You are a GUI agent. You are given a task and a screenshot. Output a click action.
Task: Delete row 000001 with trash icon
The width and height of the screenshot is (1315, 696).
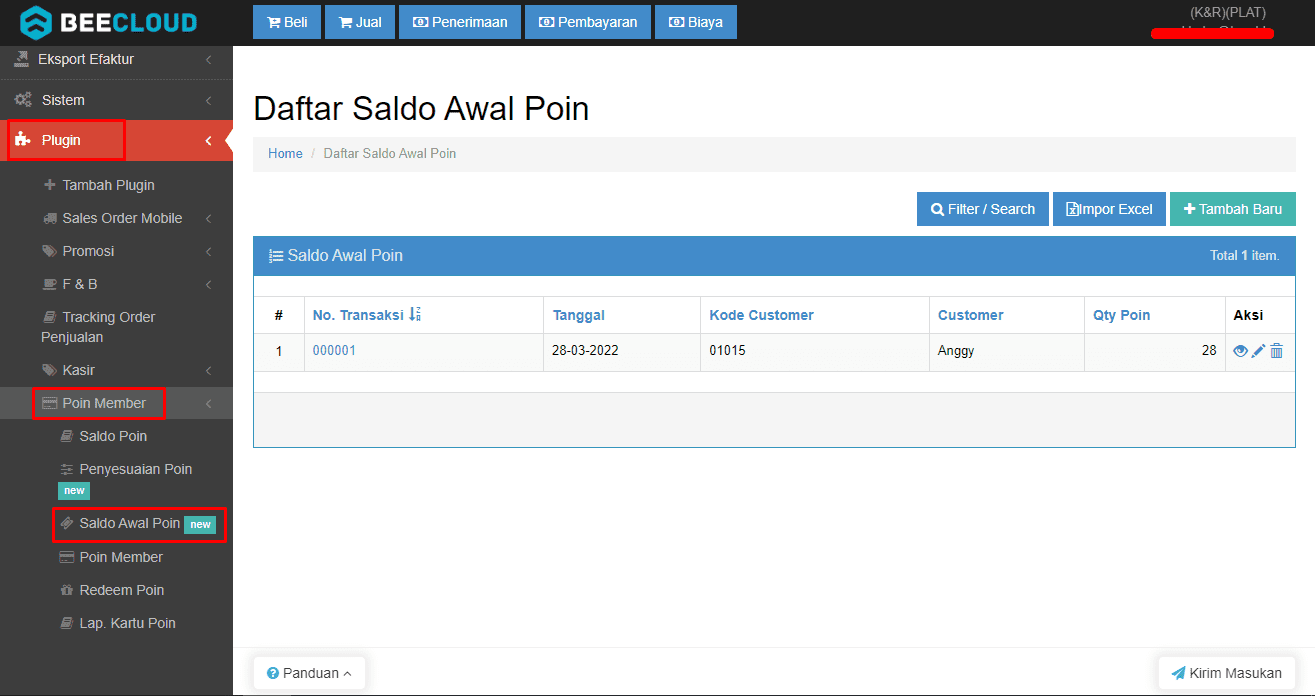[1277, 351]
